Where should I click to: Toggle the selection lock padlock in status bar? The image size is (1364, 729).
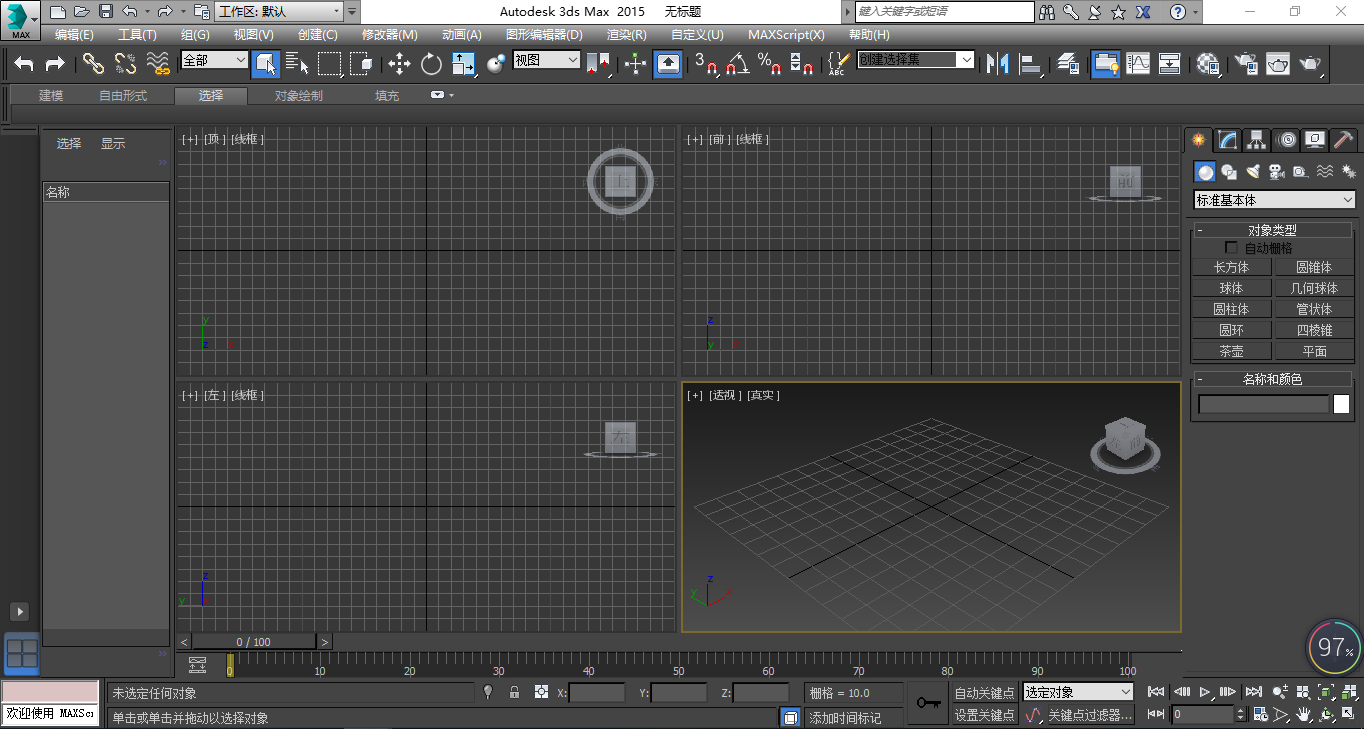click(x=514, y=692)
